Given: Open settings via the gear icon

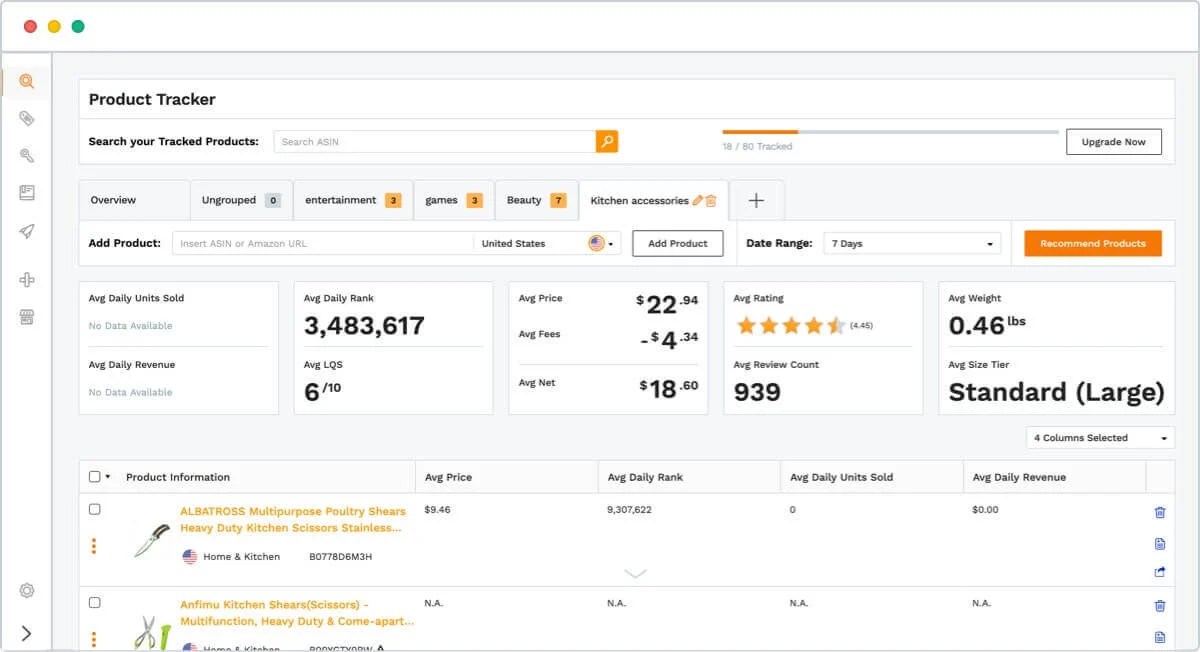Looking at the screenshot, I should click(x=27, y=590).
